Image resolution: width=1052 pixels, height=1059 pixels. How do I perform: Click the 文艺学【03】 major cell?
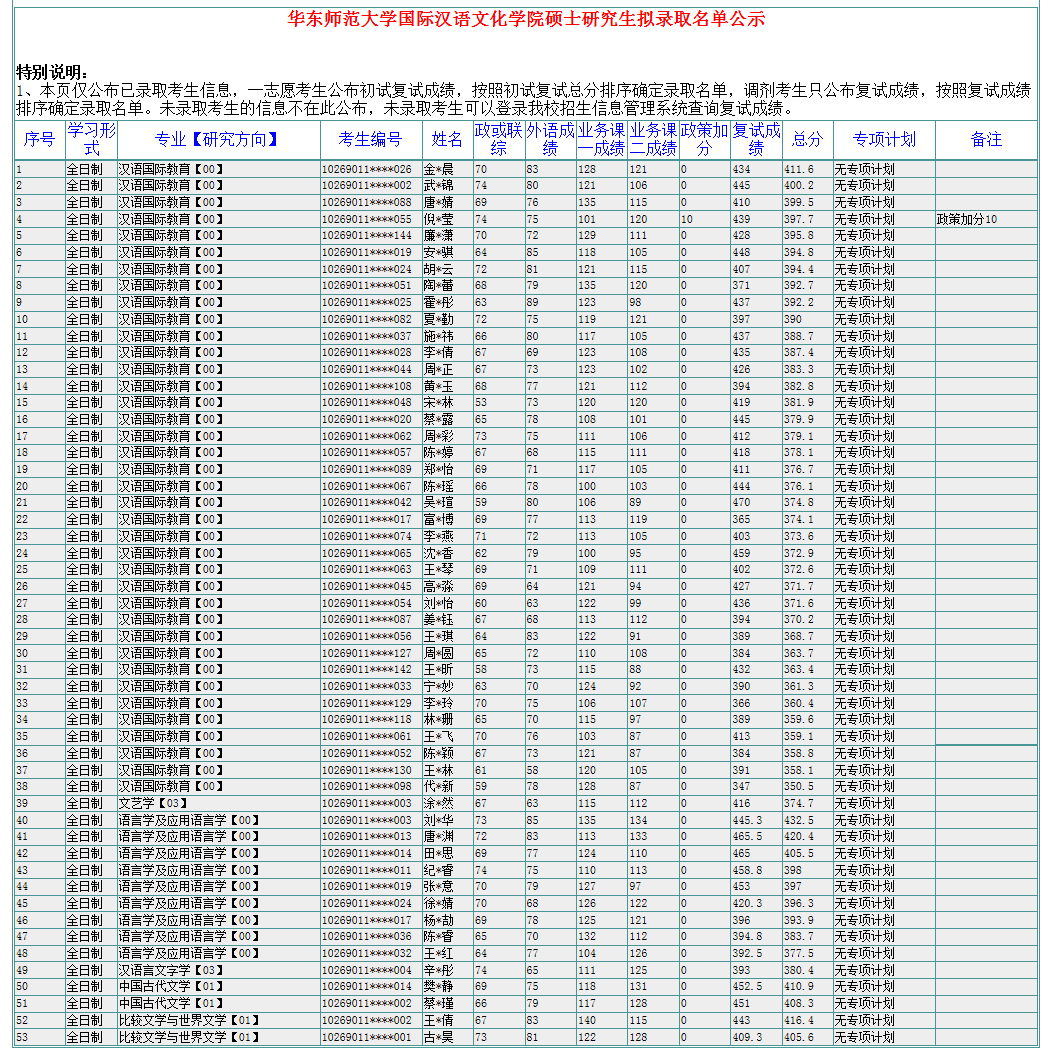point(153,803)
